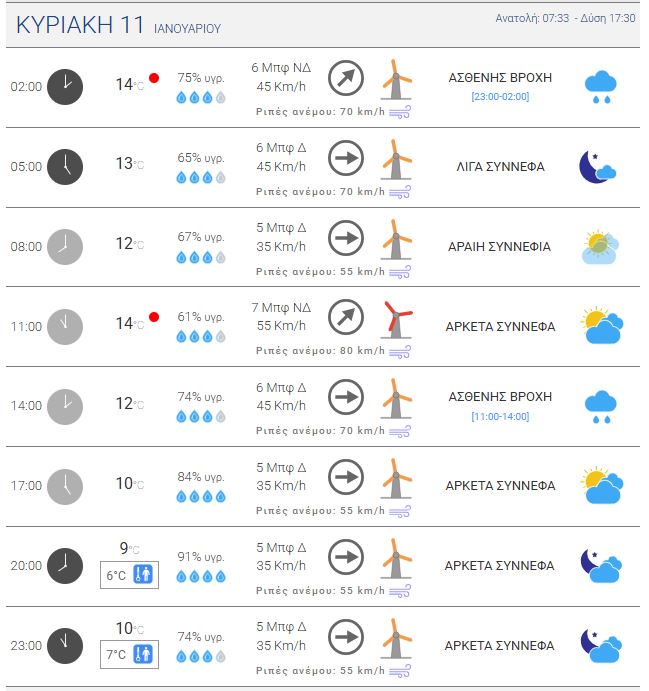The width and height of the screenshot is (649, 691).
Task: Click the hazy sun icon at 08:00
Action: pos(600,246)
